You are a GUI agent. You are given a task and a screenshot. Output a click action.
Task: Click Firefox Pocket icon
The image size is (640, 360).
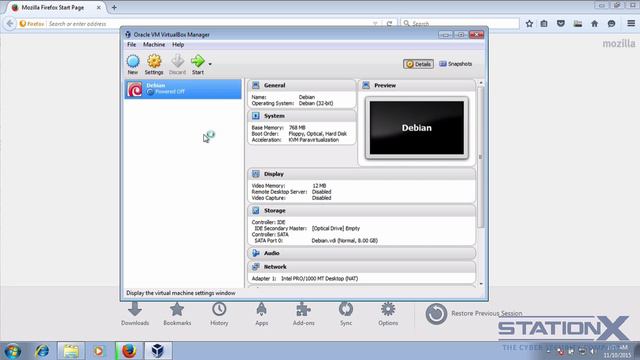coord(561,24)
